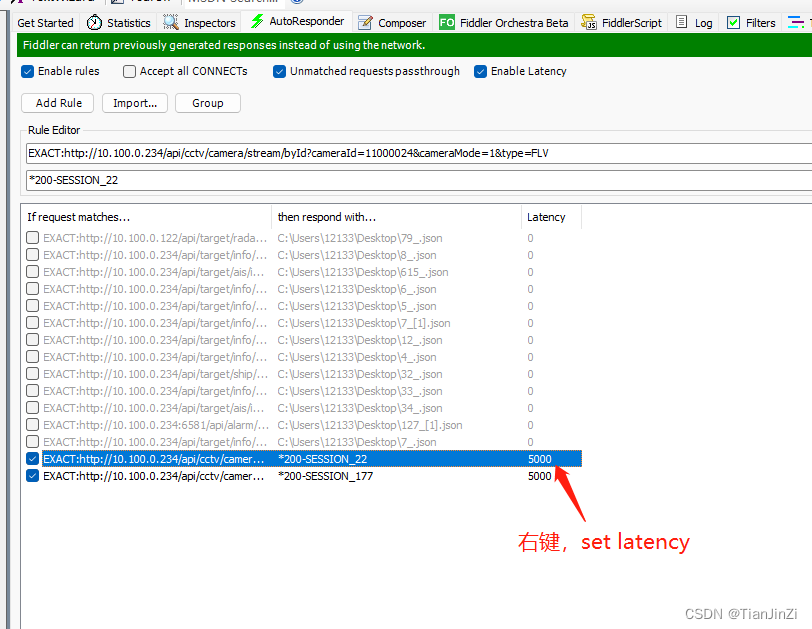This screenshot has height=629, width=812.
Task: Select the 10.100.0.122 radar rule URL
Action: pyautogui.click(x=155, y=238)
